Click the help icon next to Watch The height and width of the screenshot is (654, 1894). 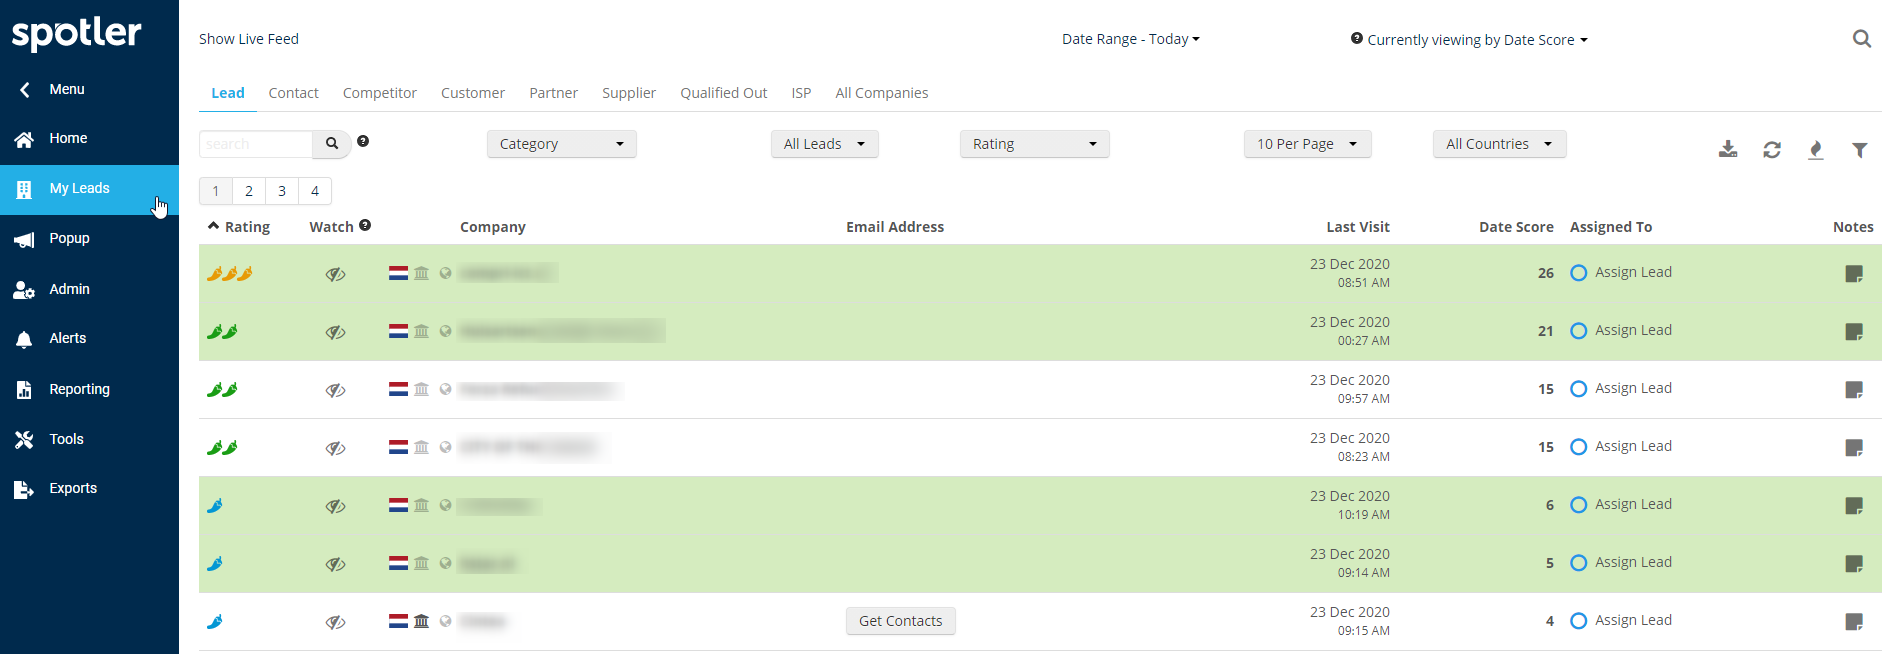[365, 226]
